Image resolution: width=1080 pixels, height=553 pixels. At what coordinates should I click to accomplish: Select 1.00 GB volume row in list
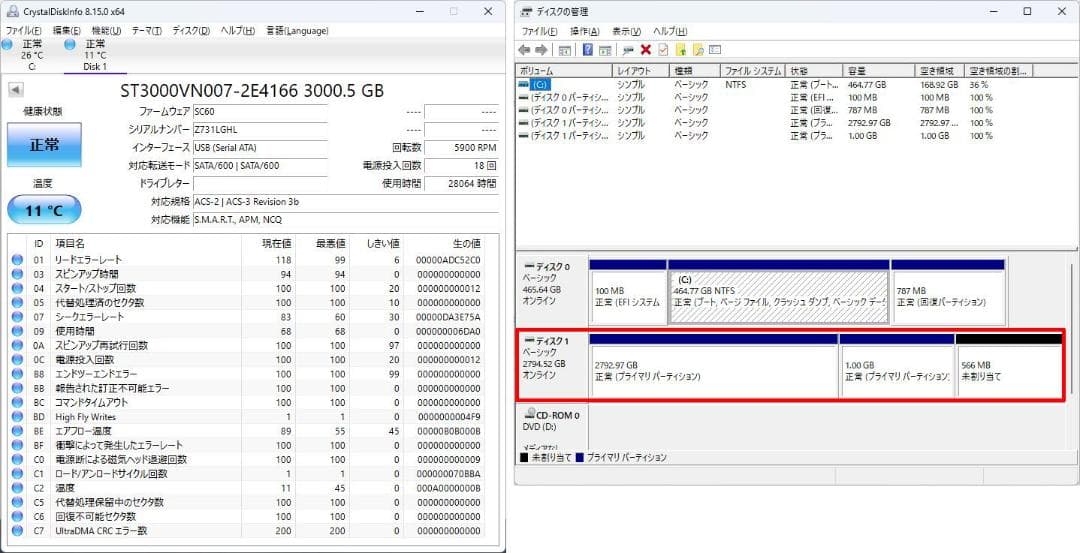[x=775, y=136]
